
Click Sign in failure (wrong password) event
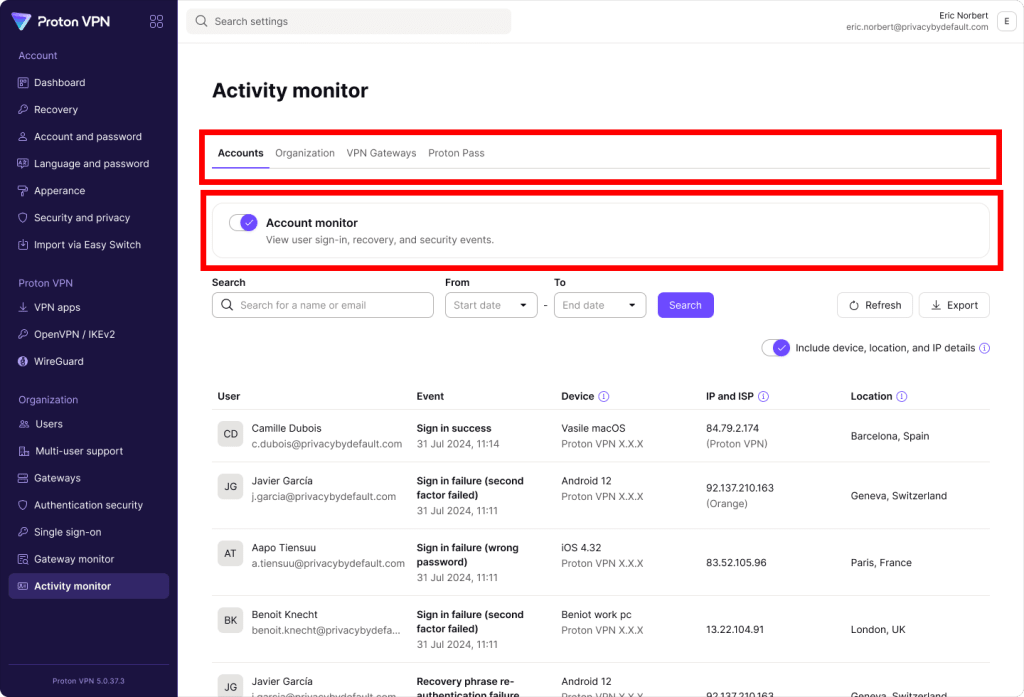point(468,555)
